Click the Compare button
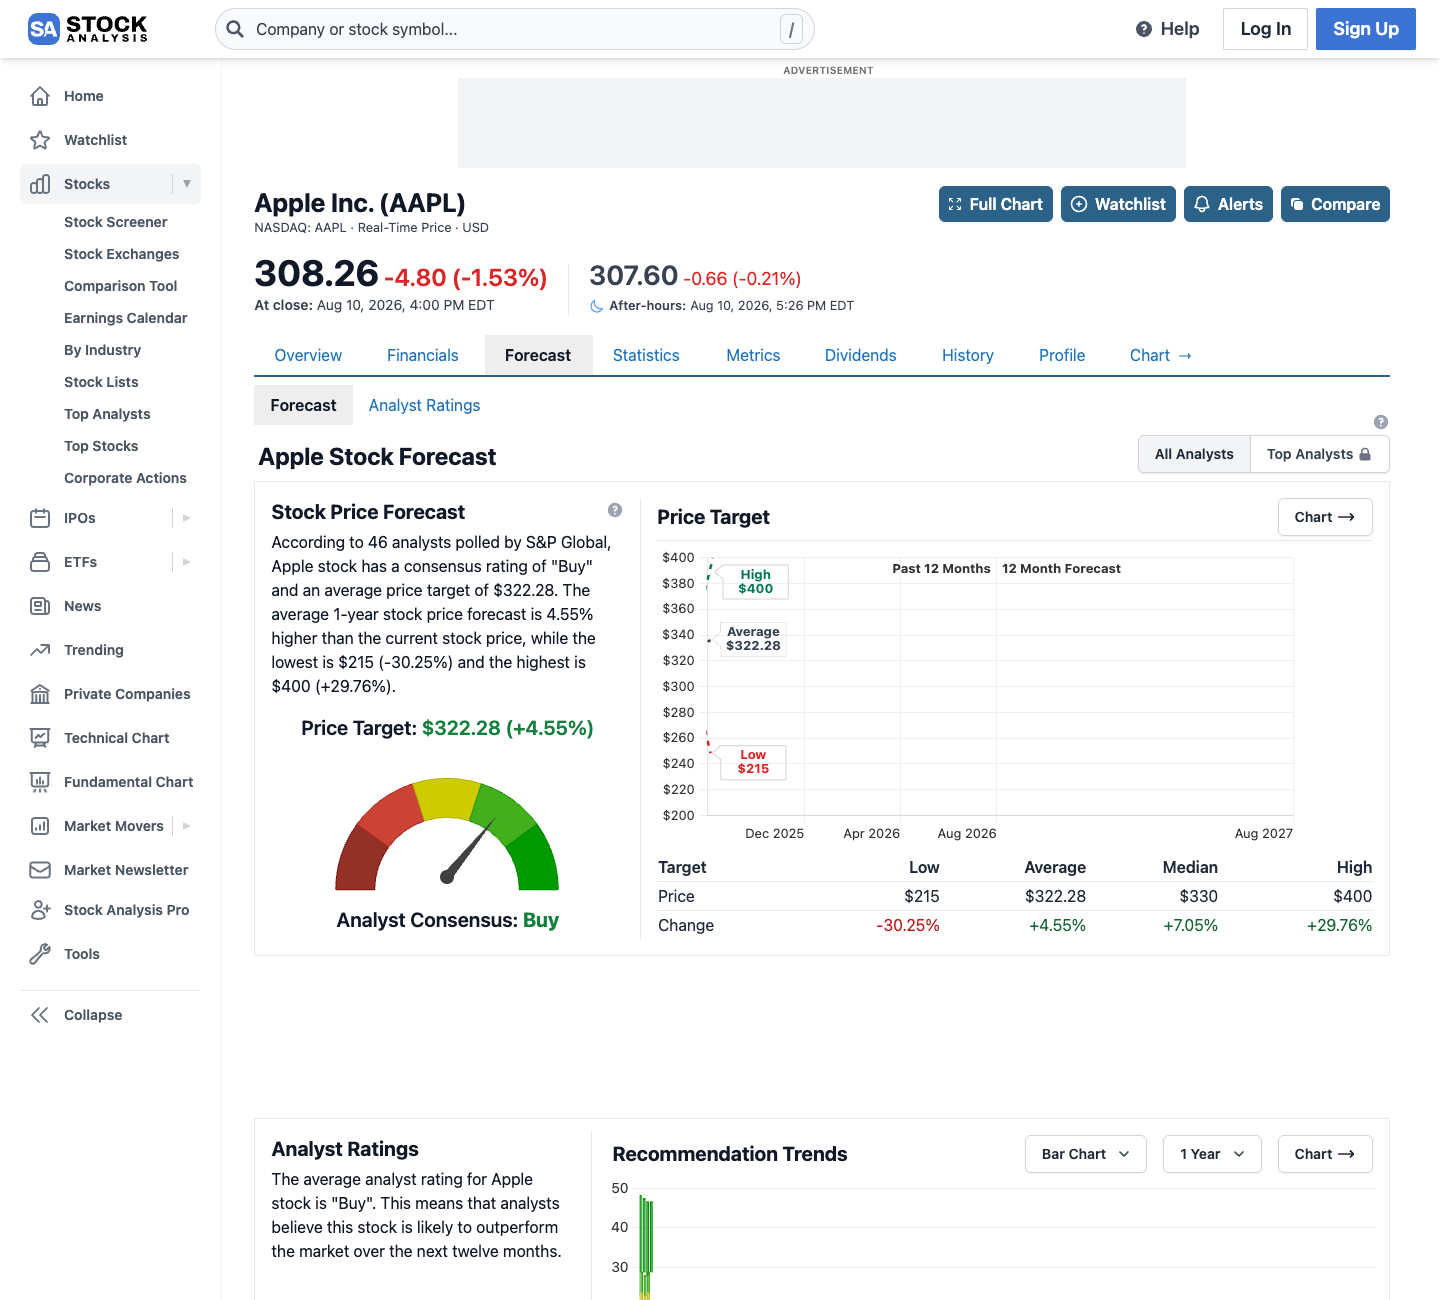The height and width of the screenshot is (1300, 1440). (1335, 204)
